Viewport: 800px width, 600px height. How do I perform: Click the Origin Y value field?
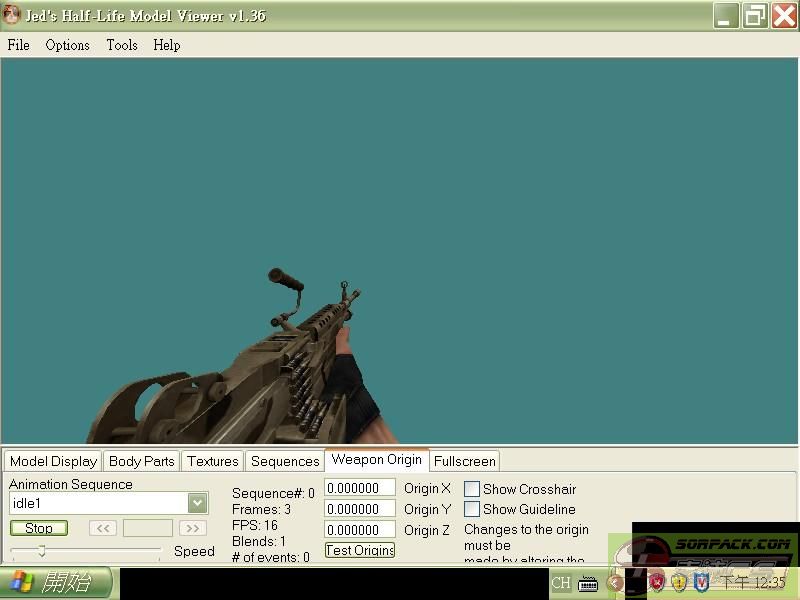pyautogui.click(x=360, y=509)
